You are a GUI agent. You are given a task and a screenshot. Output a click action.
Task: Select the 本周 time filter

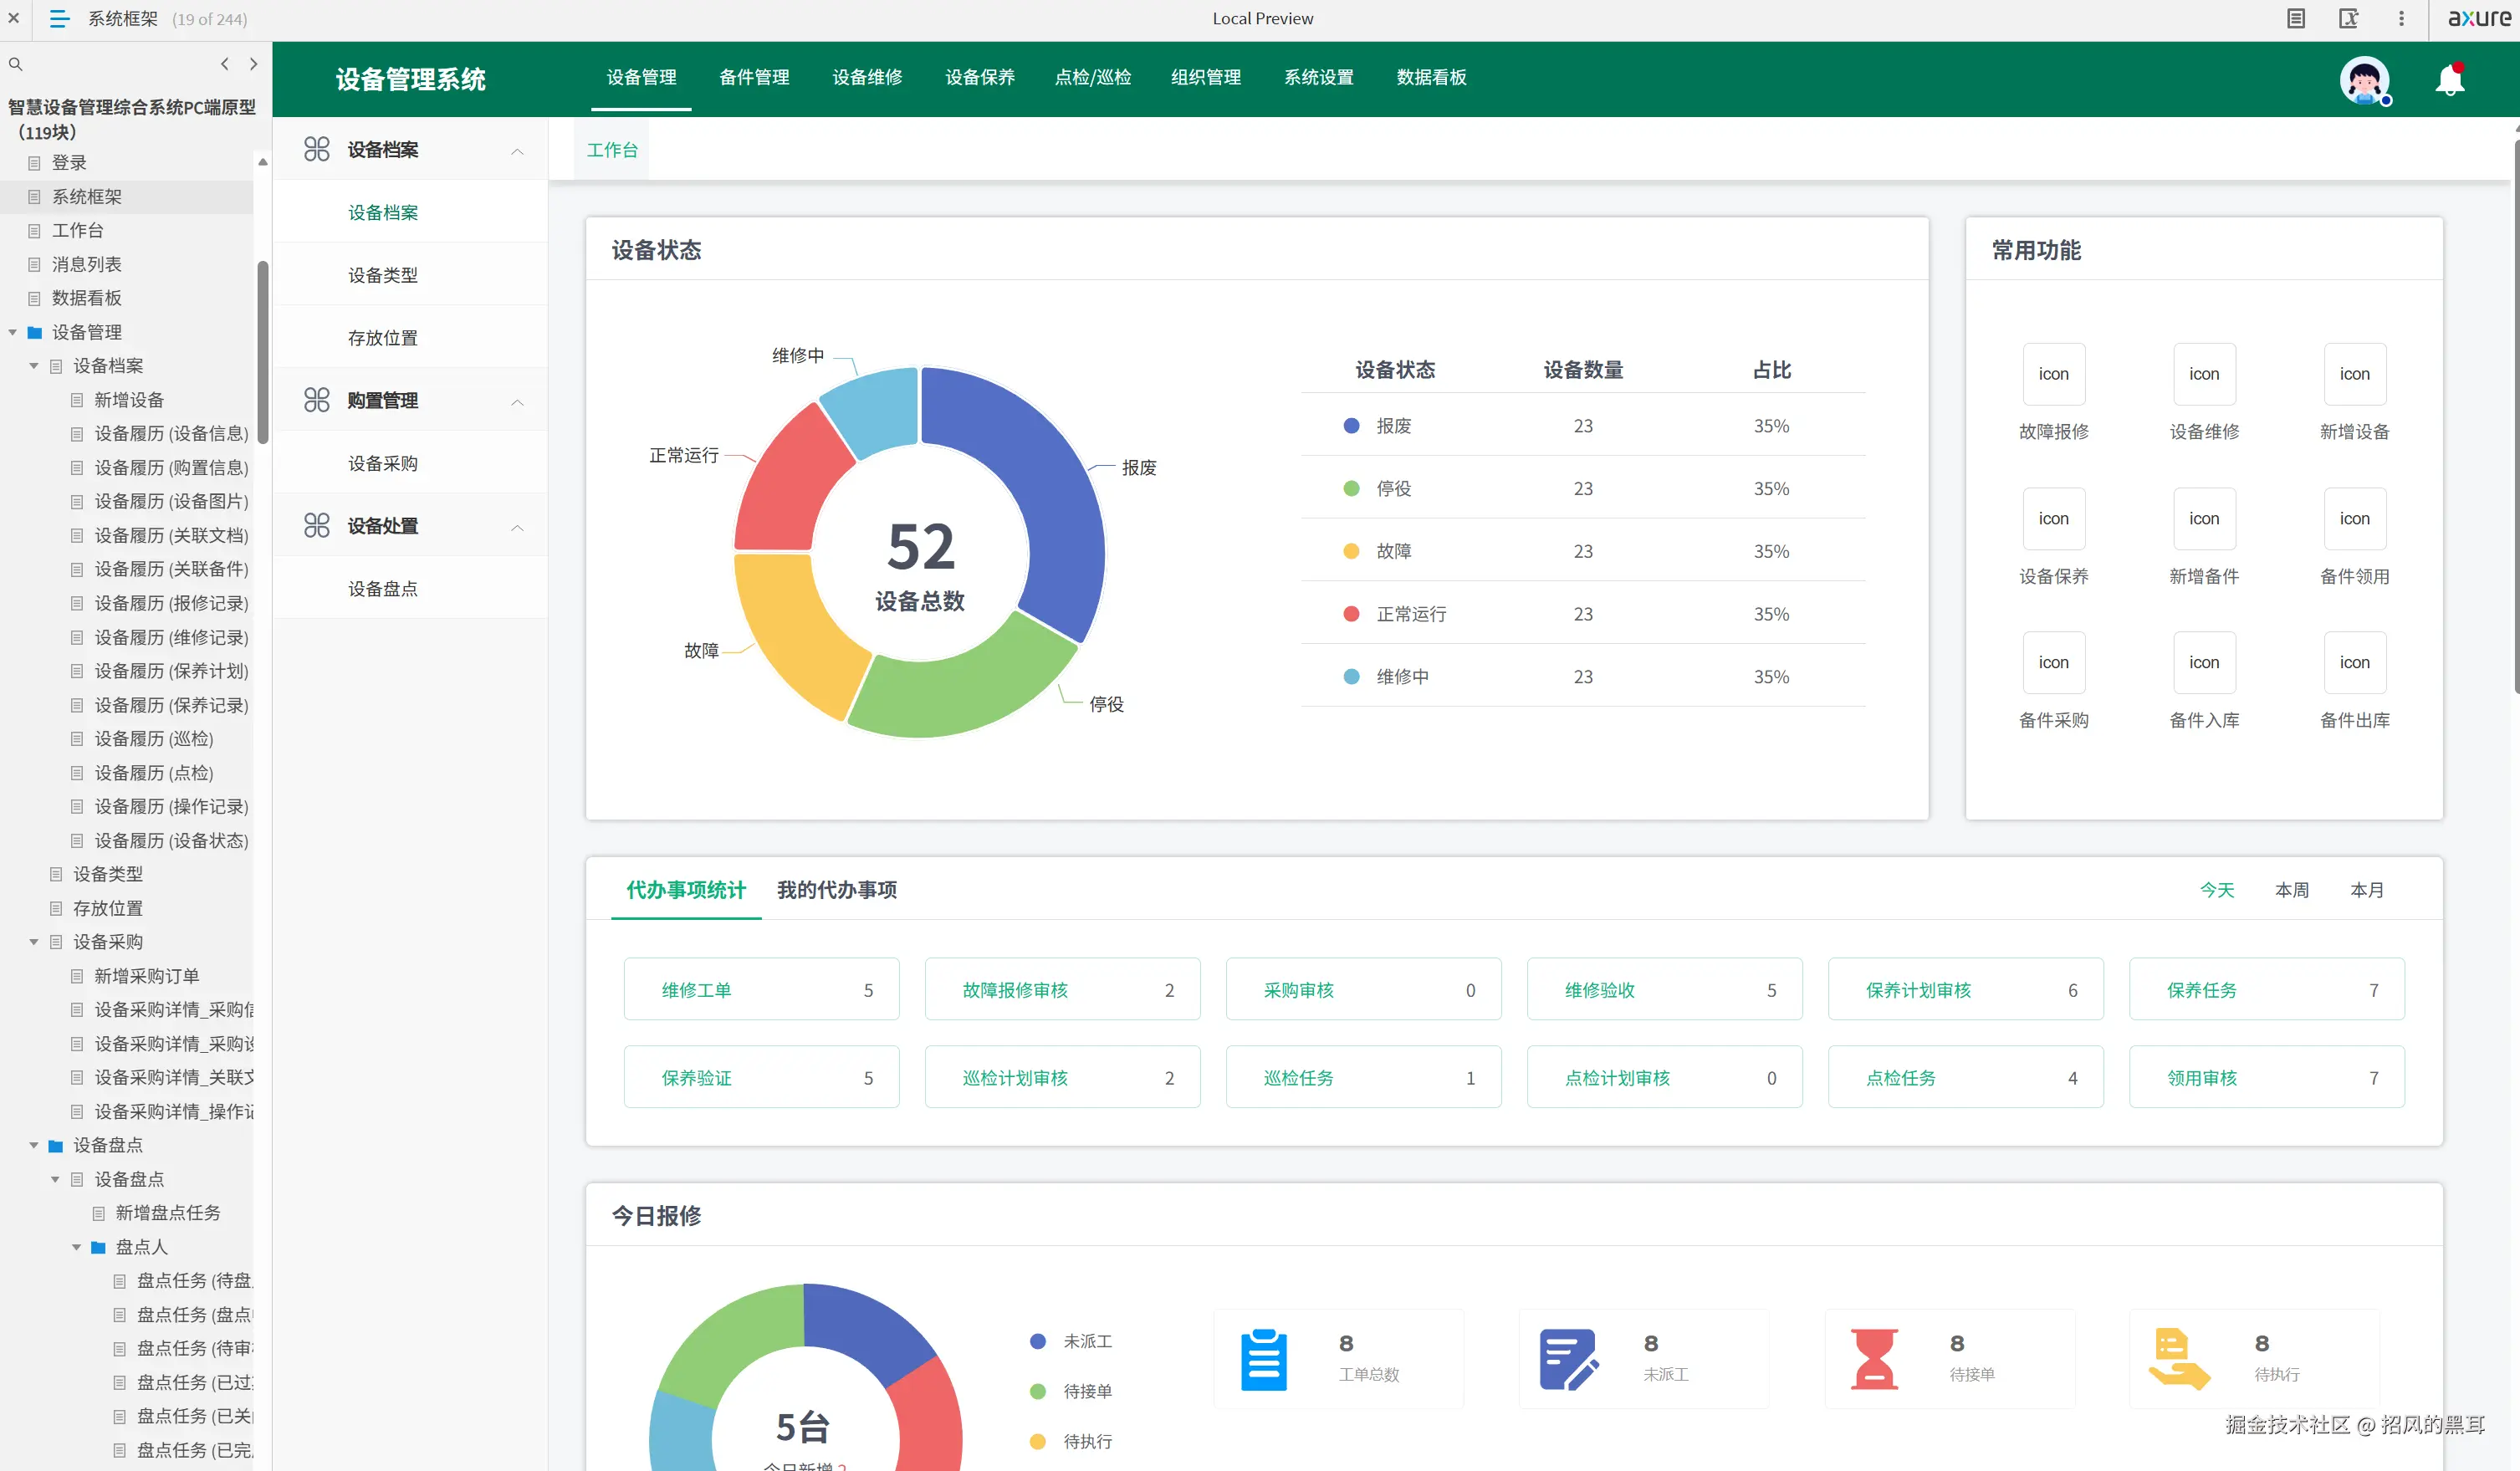[2291, 889]
